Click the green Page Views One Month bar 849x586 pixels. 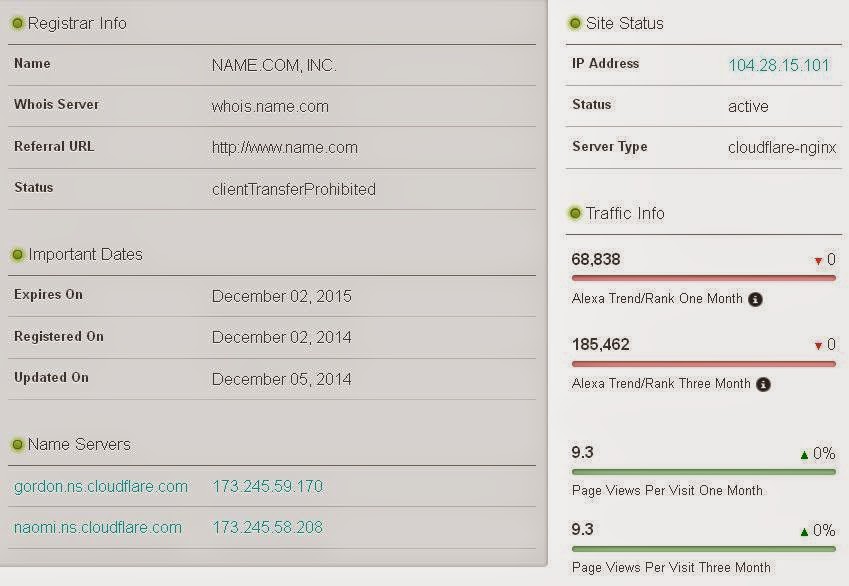[703, 472]
